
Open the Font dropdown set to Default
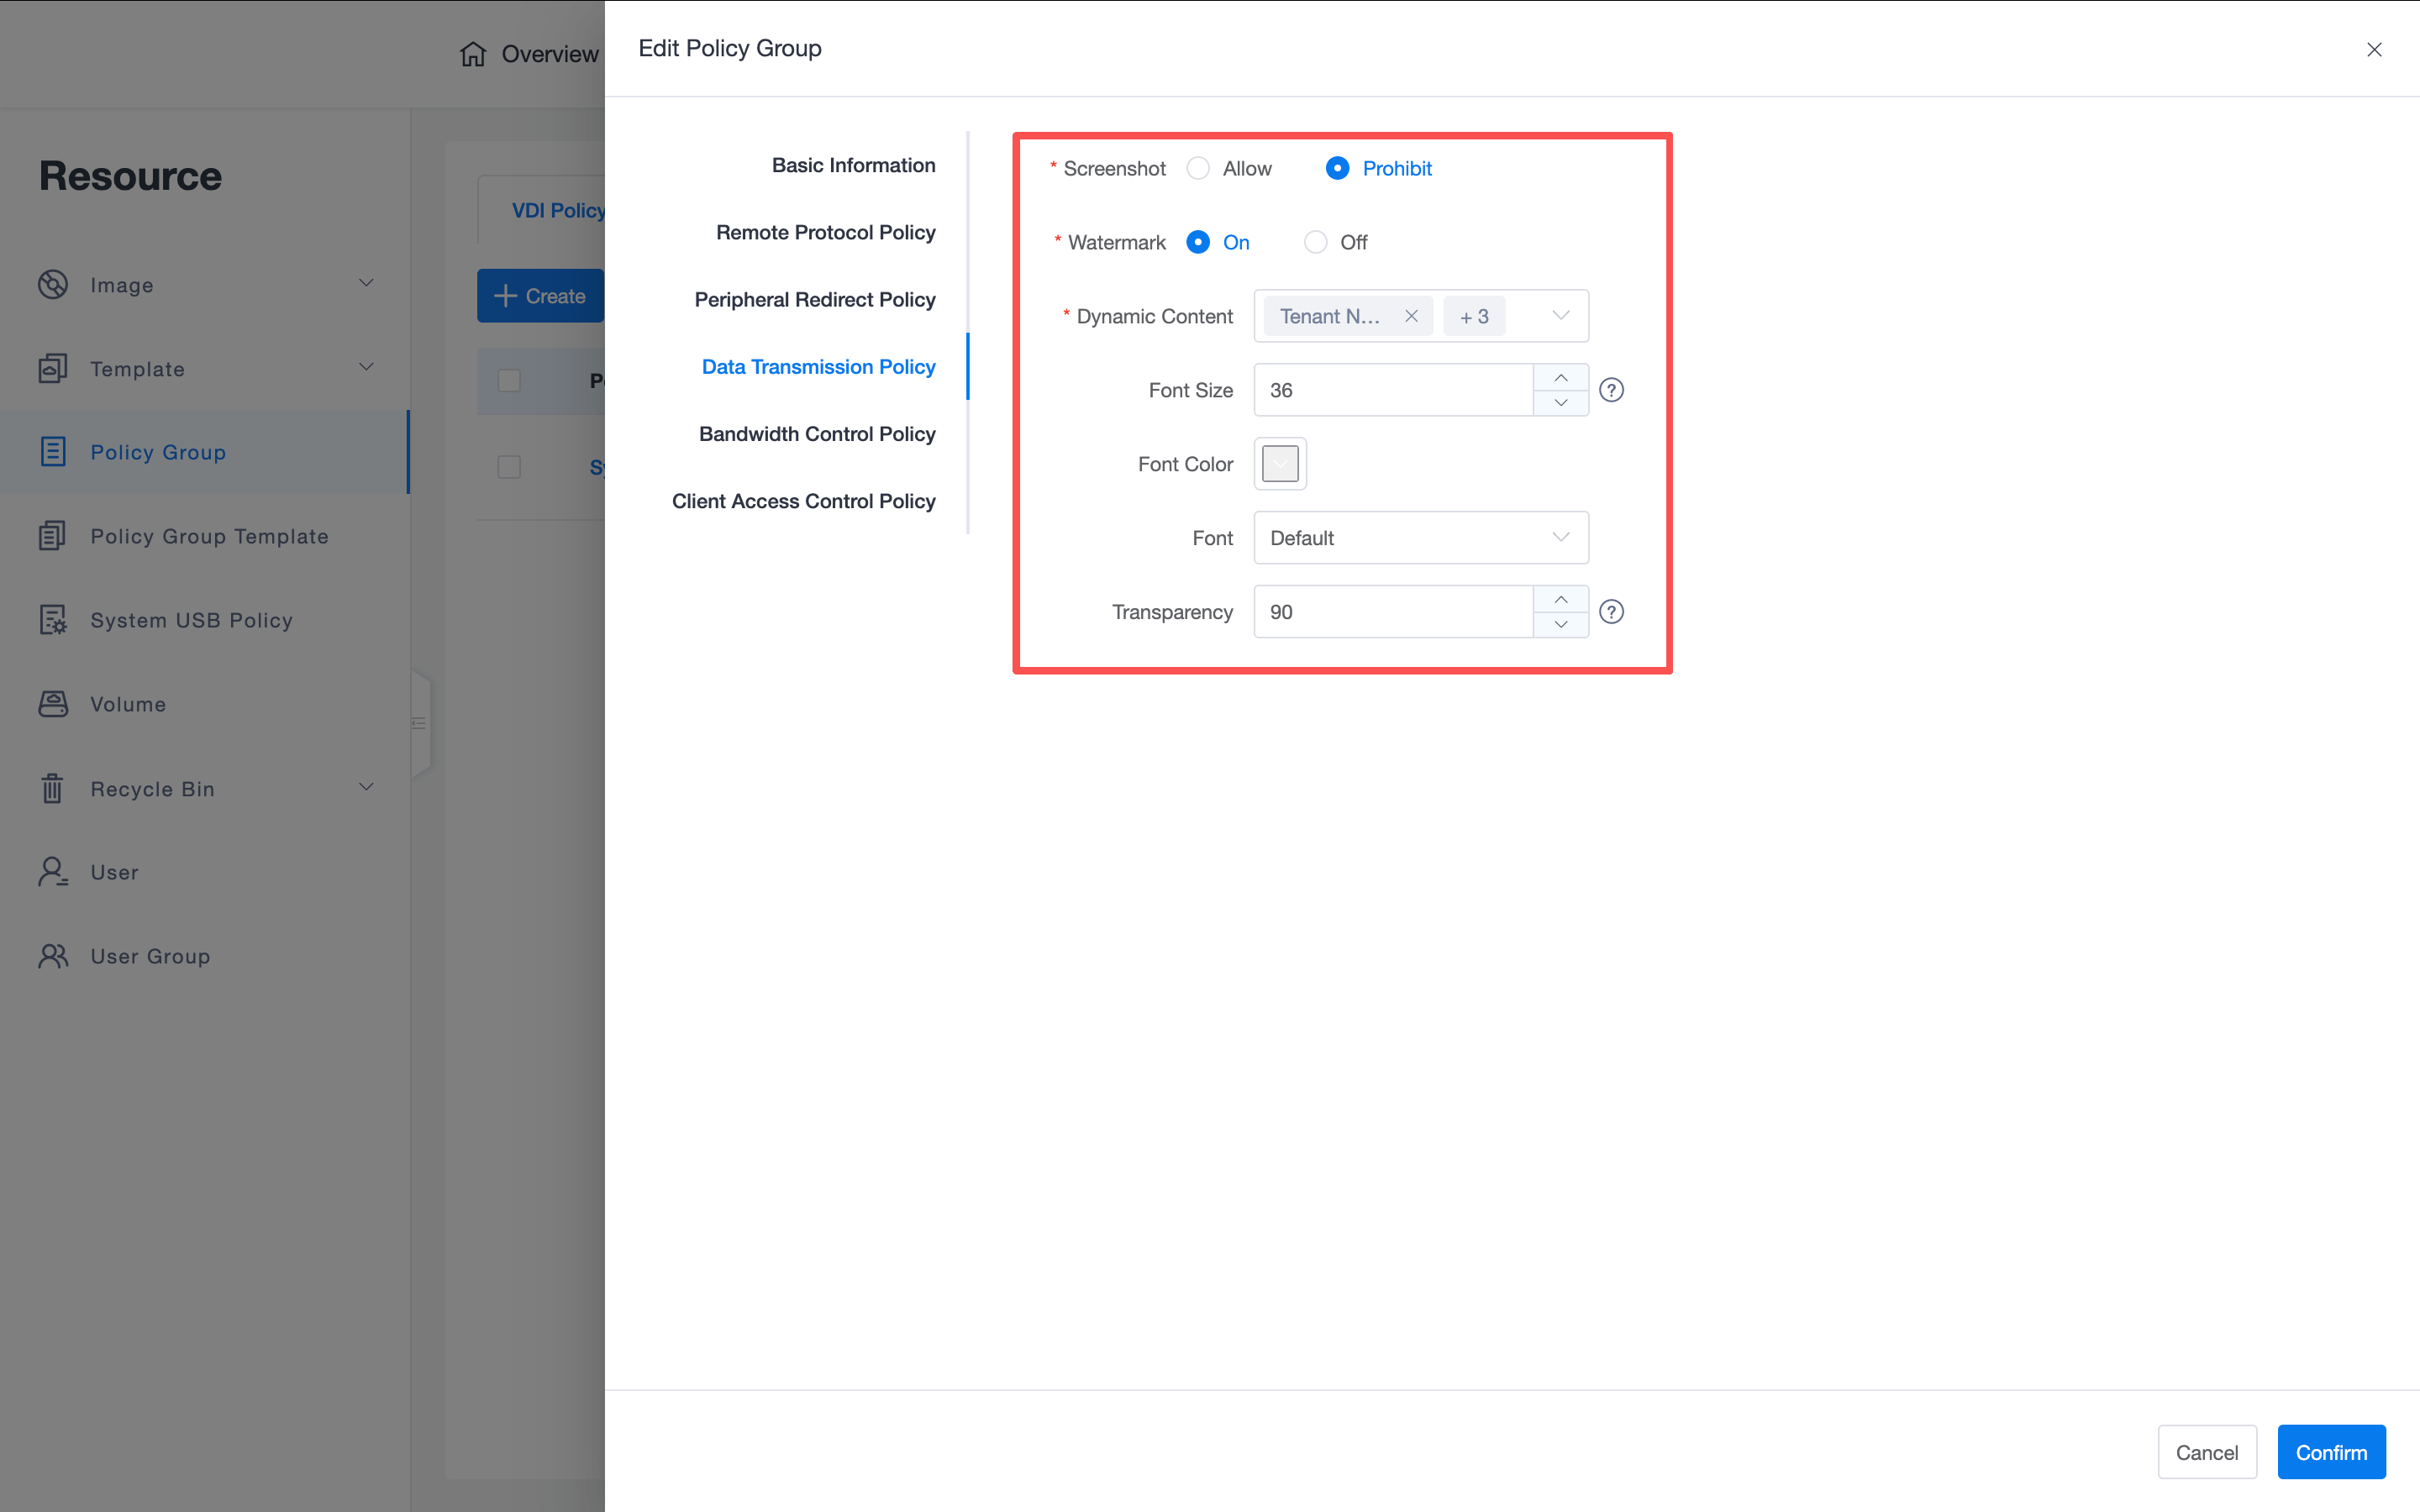click(1420, 538)
